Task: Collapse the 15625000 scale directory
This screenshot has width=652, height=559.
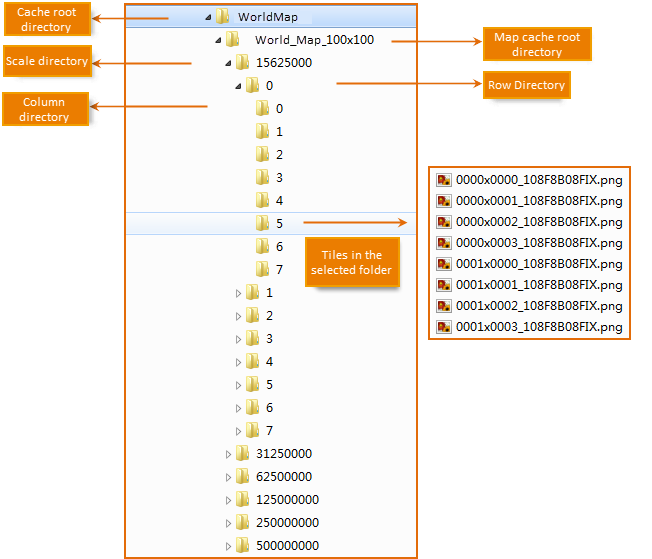Action: click(x=228, y=63)
